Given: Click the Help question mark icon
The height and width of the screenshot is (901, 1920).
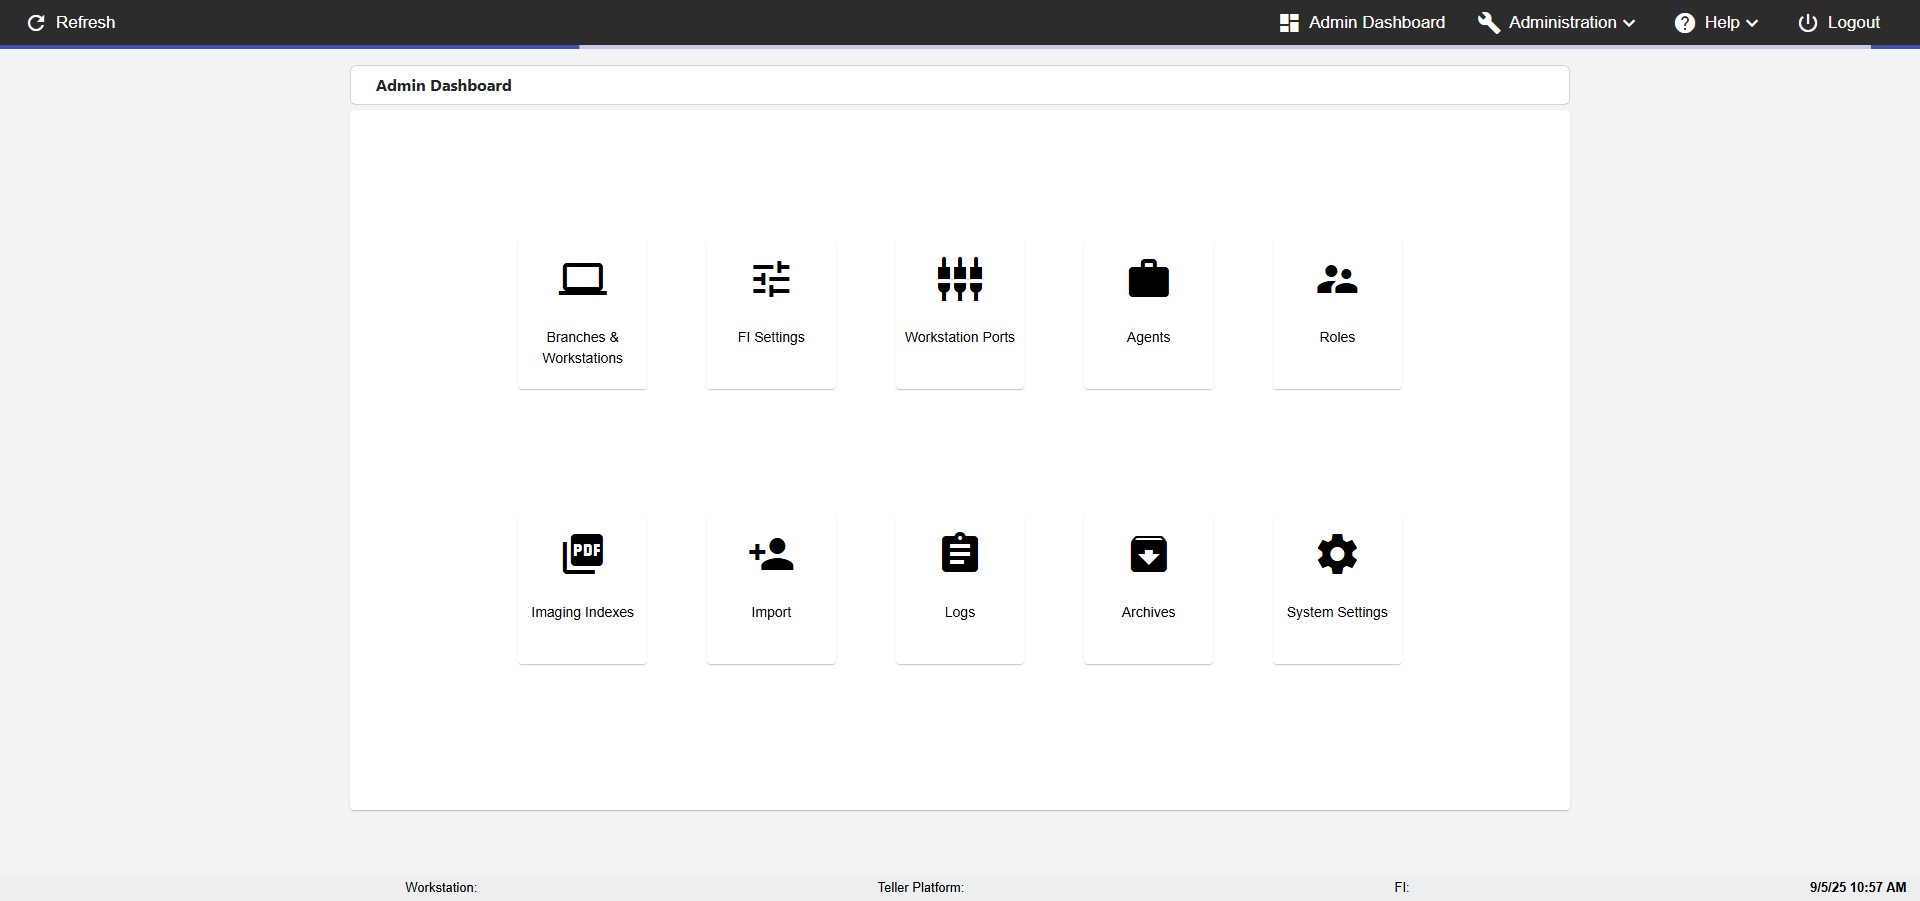Looking at the screenshot, I should [x=1685, y=22].
